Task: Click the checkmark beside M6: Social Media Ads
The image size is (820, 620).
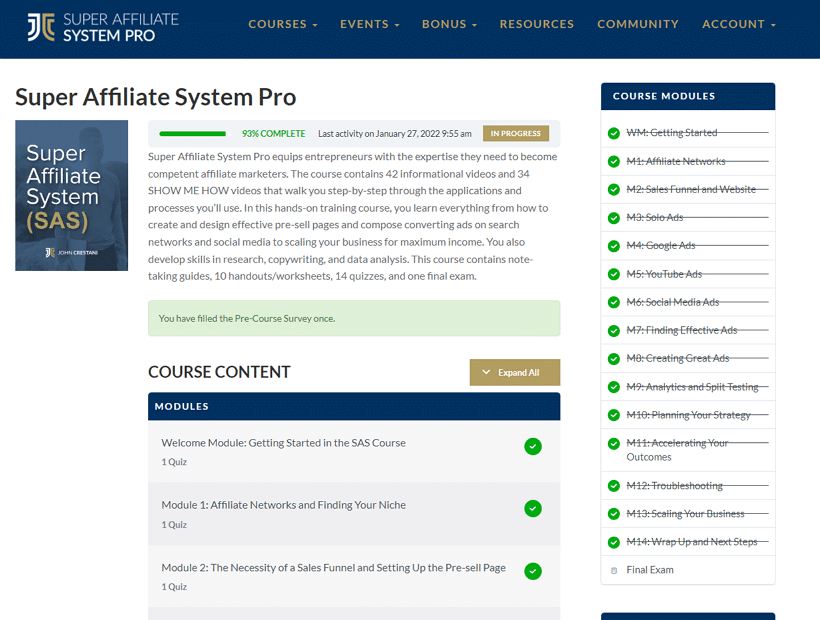Action: 614,302
